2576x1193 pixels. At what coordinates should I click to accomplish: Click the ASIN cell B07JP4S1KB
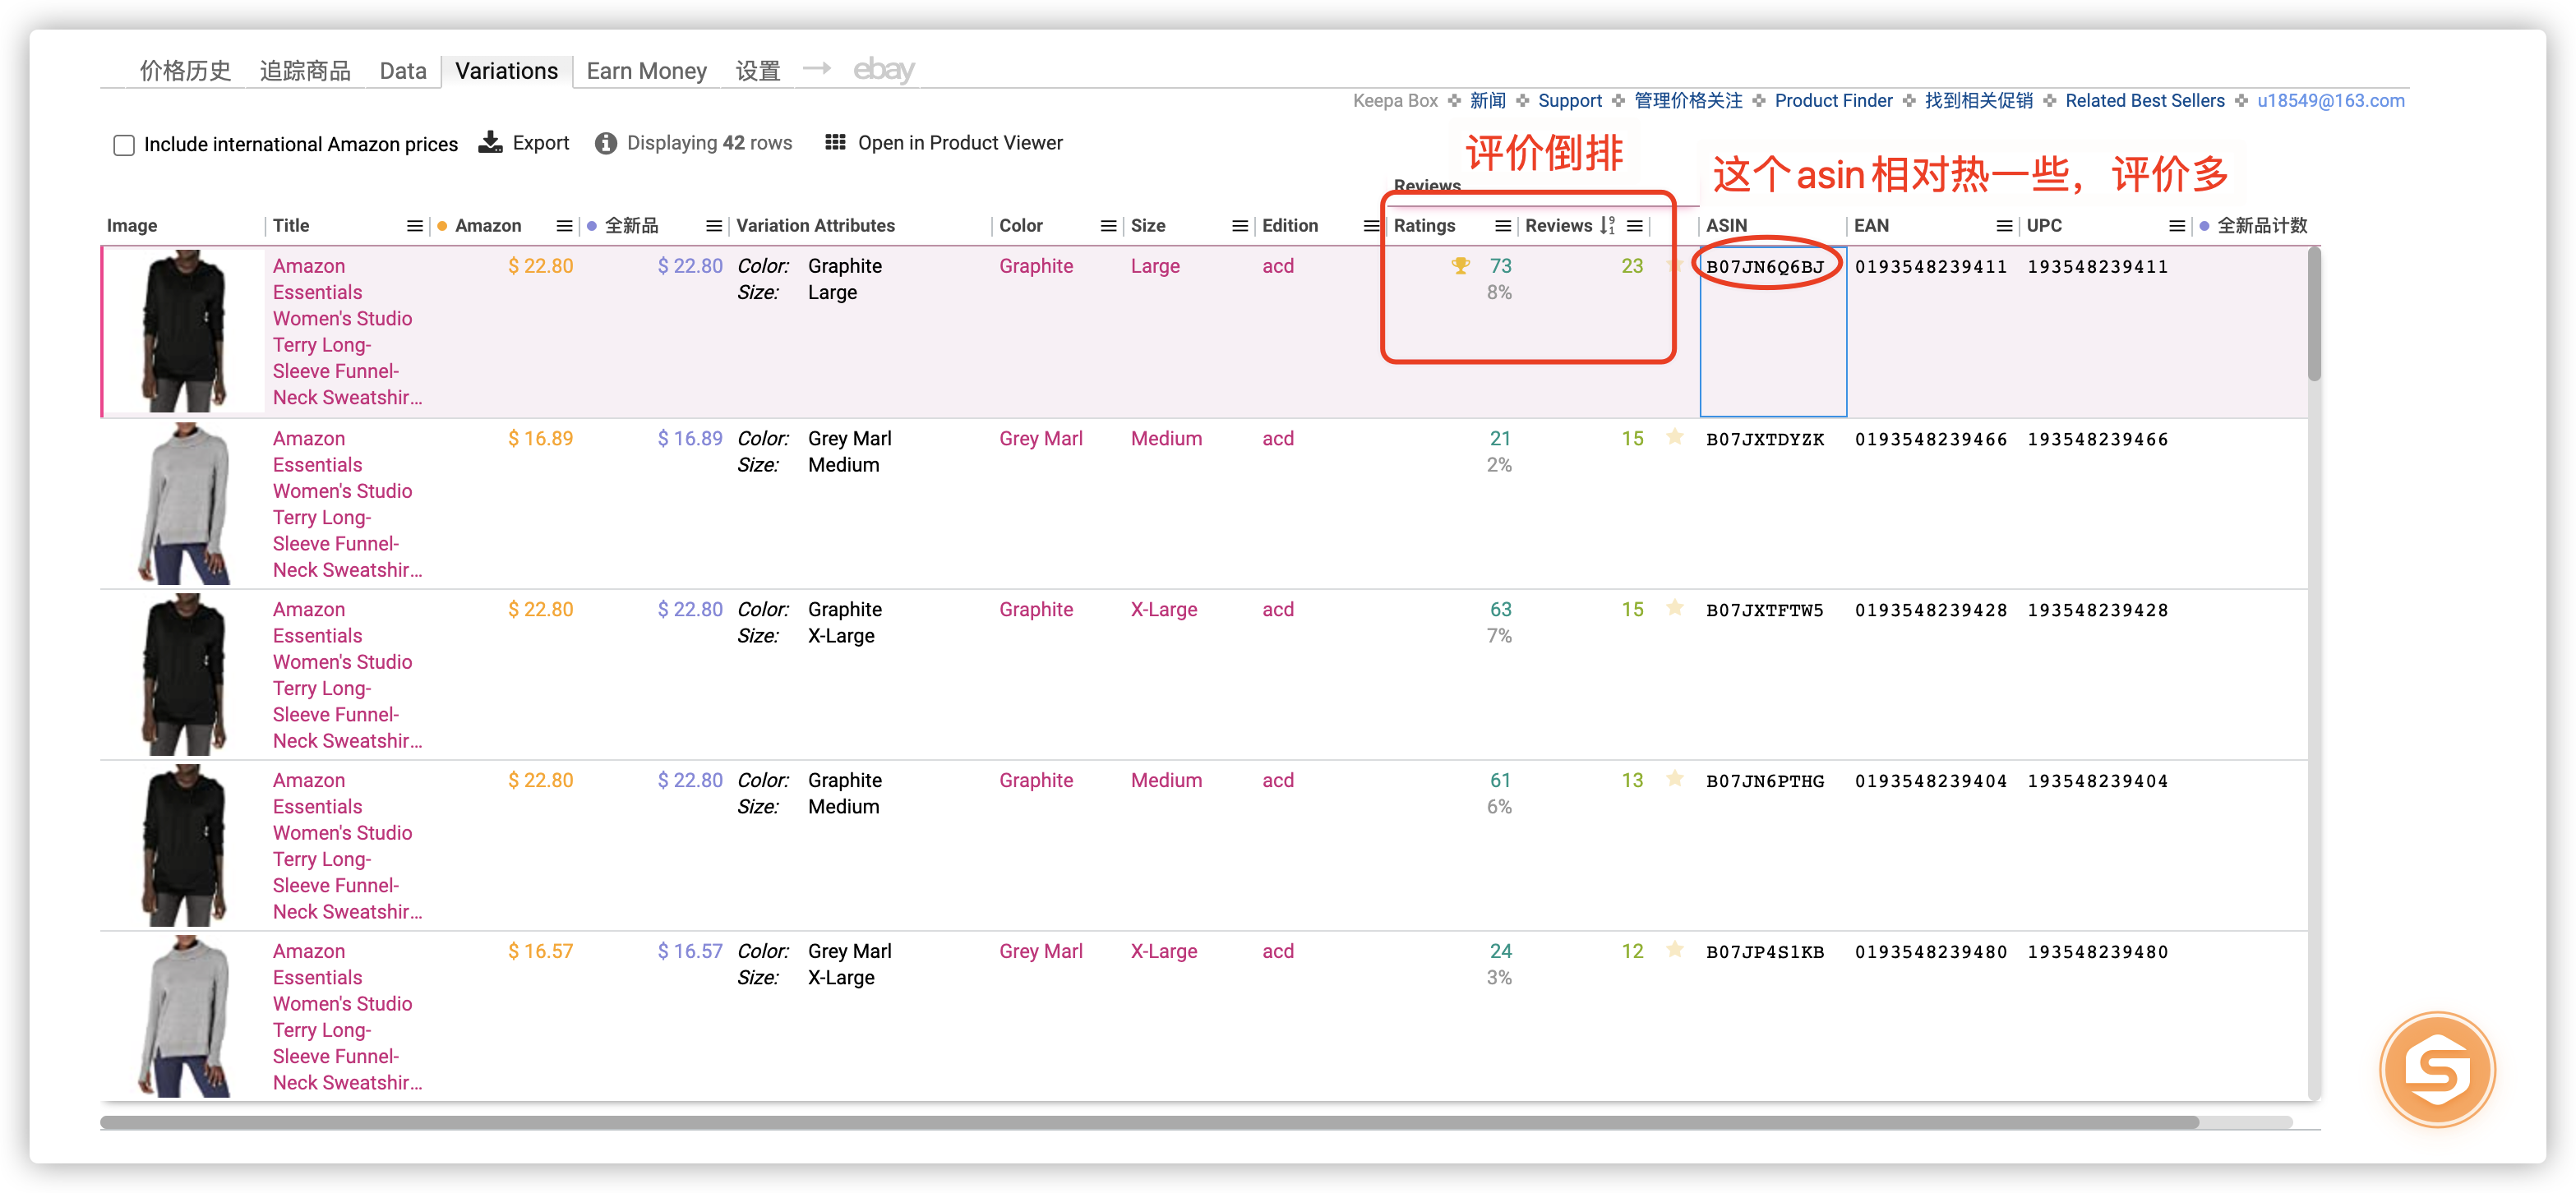coord(1765,953)
